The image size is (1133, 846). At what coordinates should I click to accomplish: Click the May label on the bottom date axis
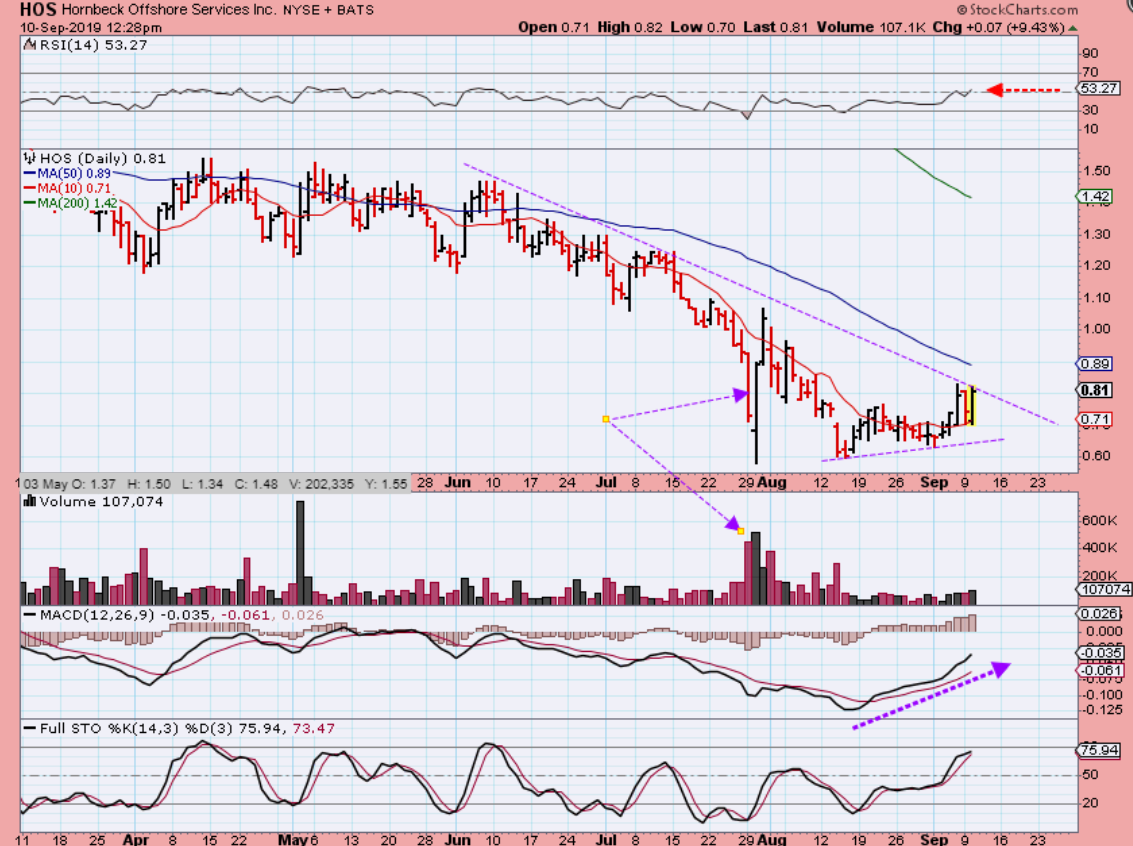click(x=293, y=839)
